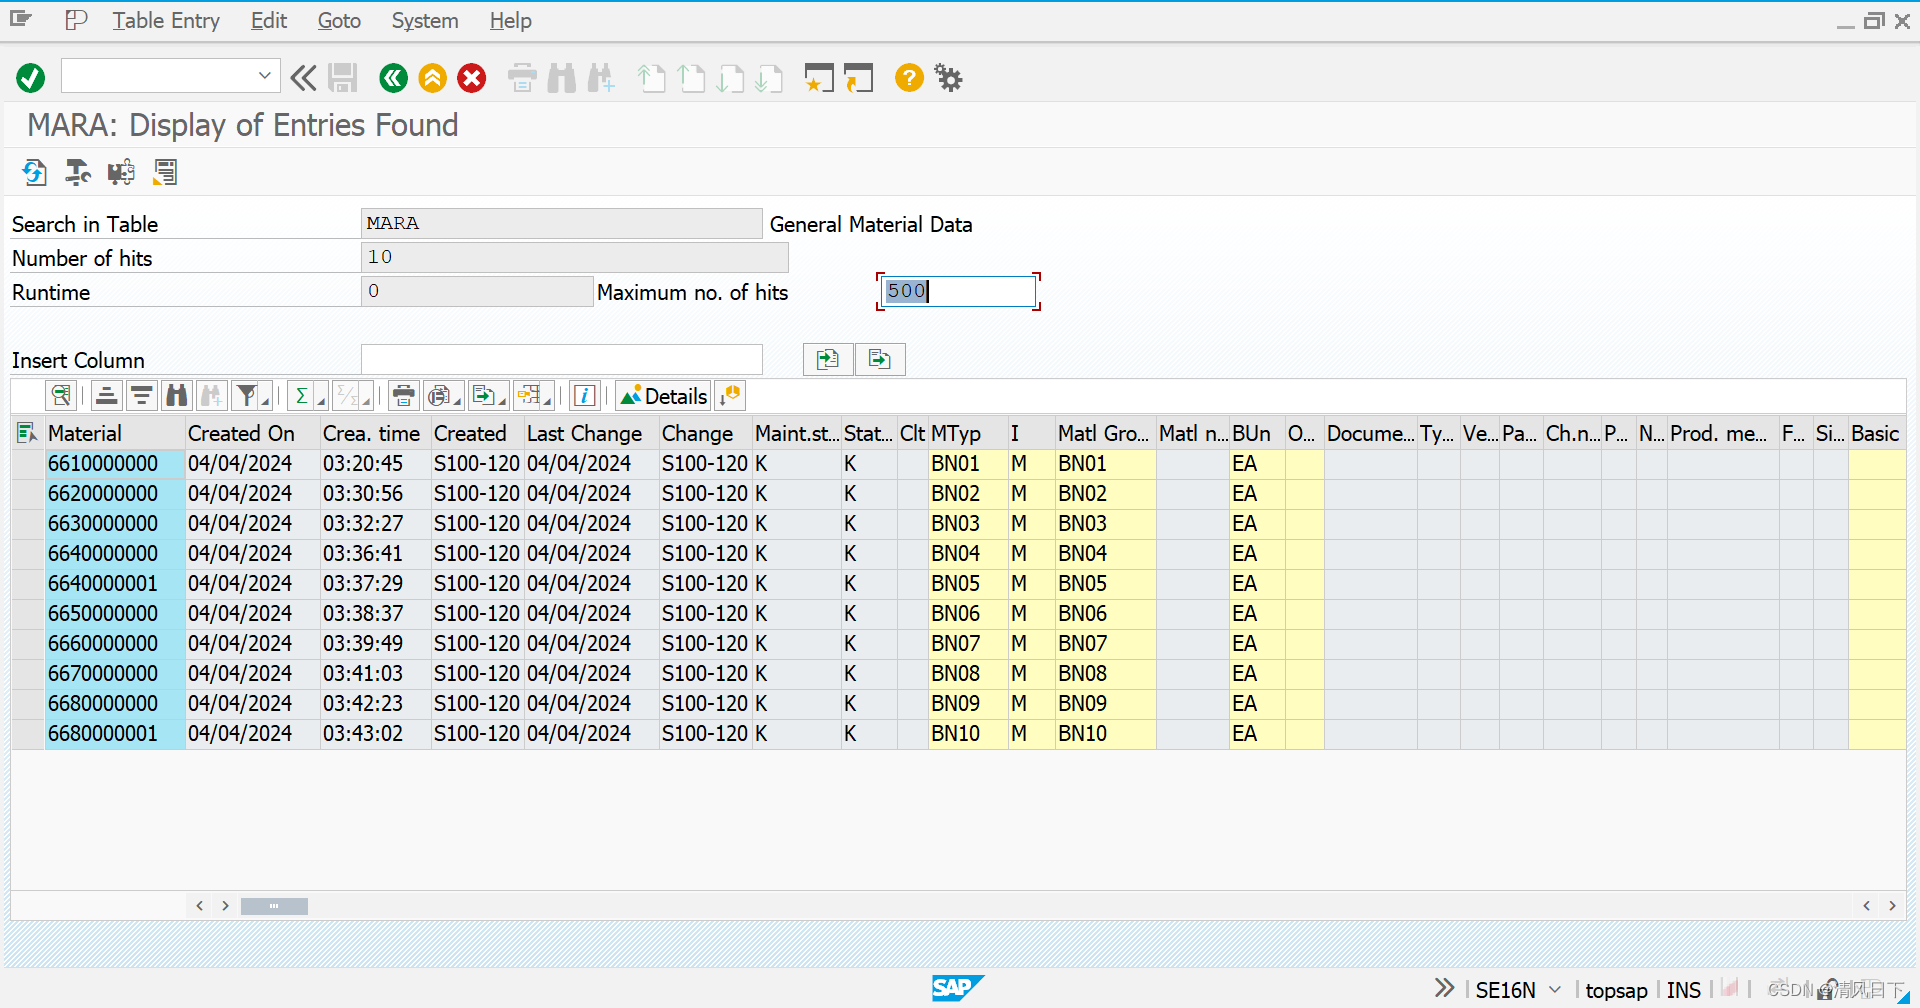Click the ALV Total sigma icon
Image resolution: width=1920 pixels, height=1008 pixels.
[x=301, y=396]
